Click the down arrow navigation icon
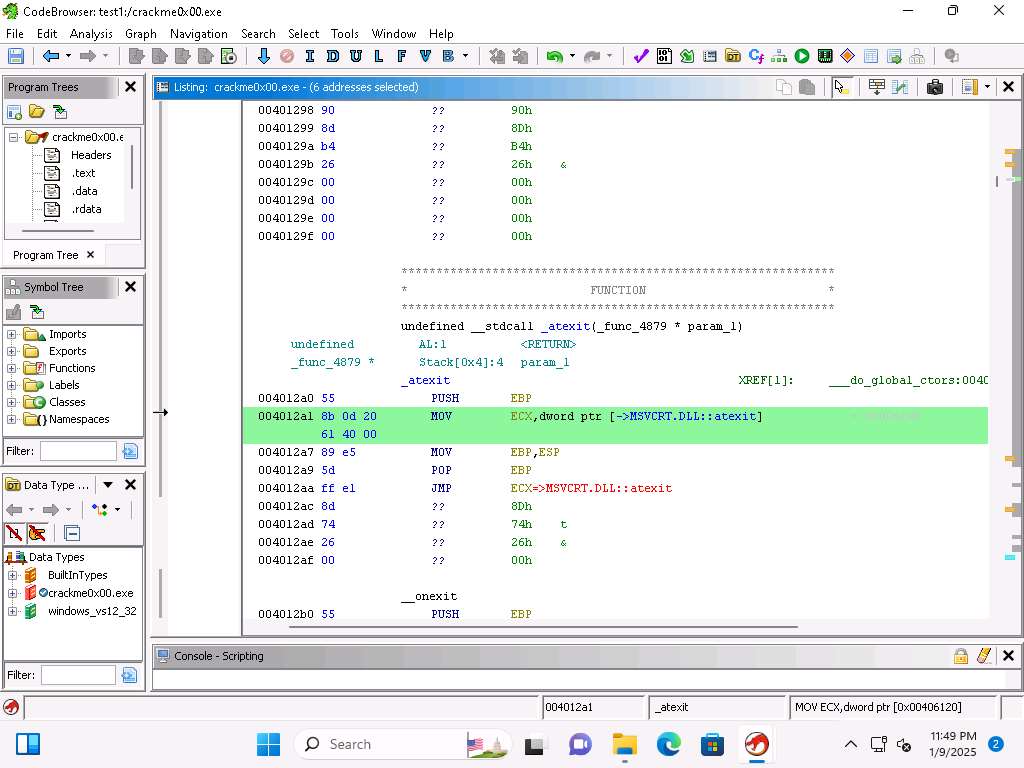This screenshot has height=768, width=1024. click(x=264, y=57)
